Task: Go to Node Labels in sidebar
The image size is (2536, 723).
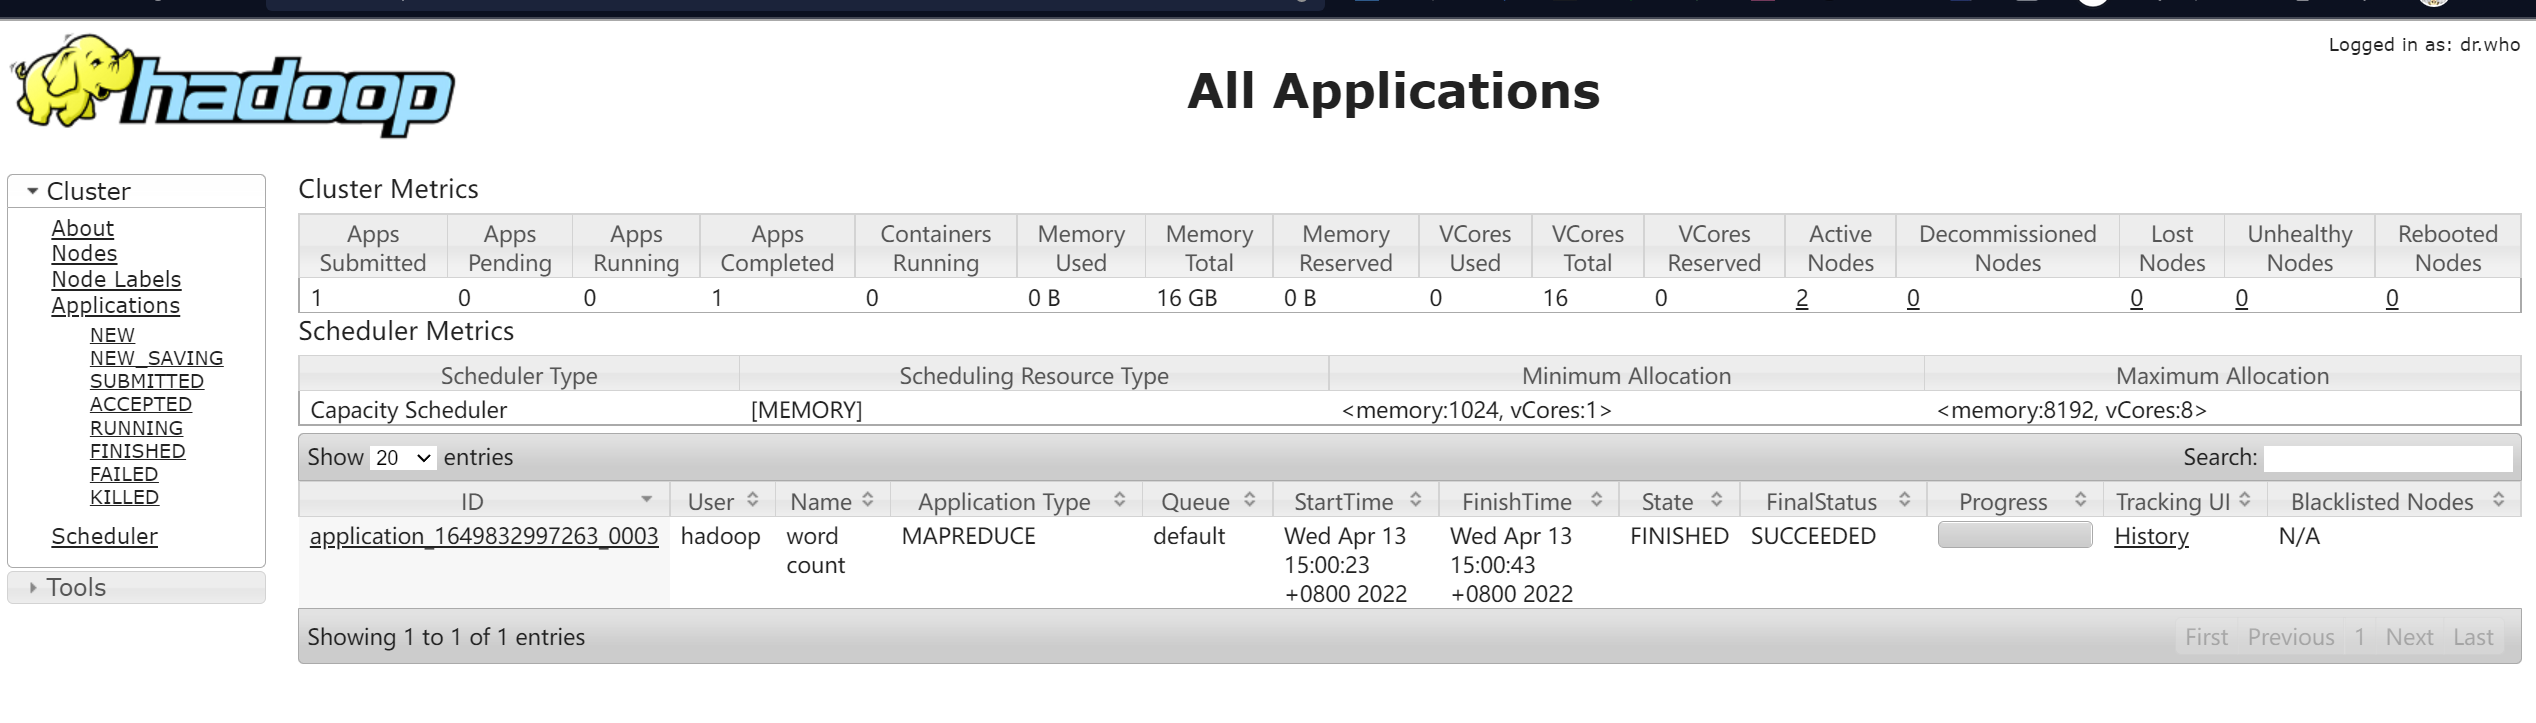Action: 116,280
